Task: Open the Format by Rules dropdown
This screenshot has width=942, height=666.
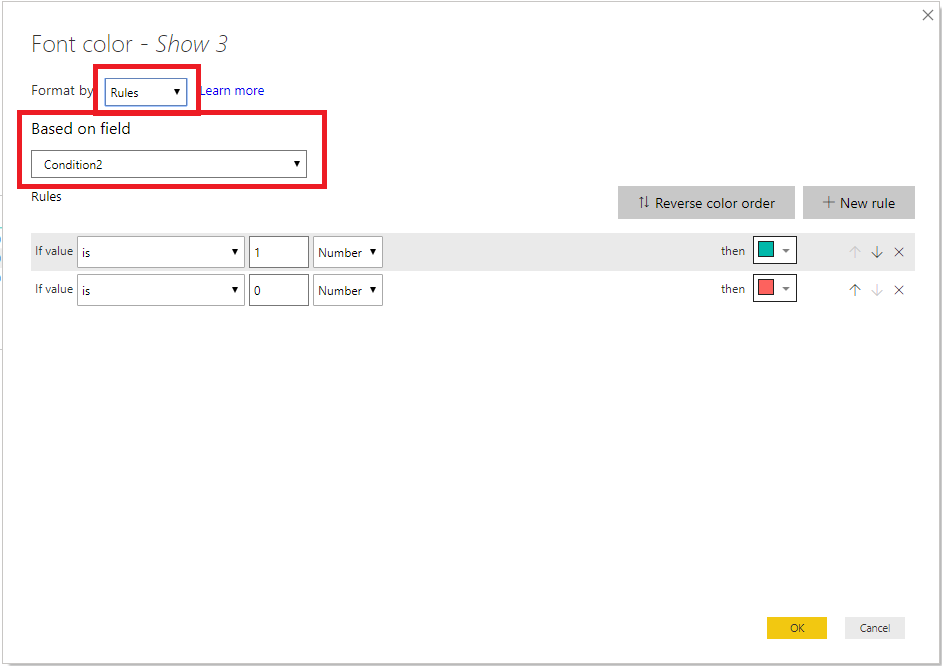Action: coord(145,92)
